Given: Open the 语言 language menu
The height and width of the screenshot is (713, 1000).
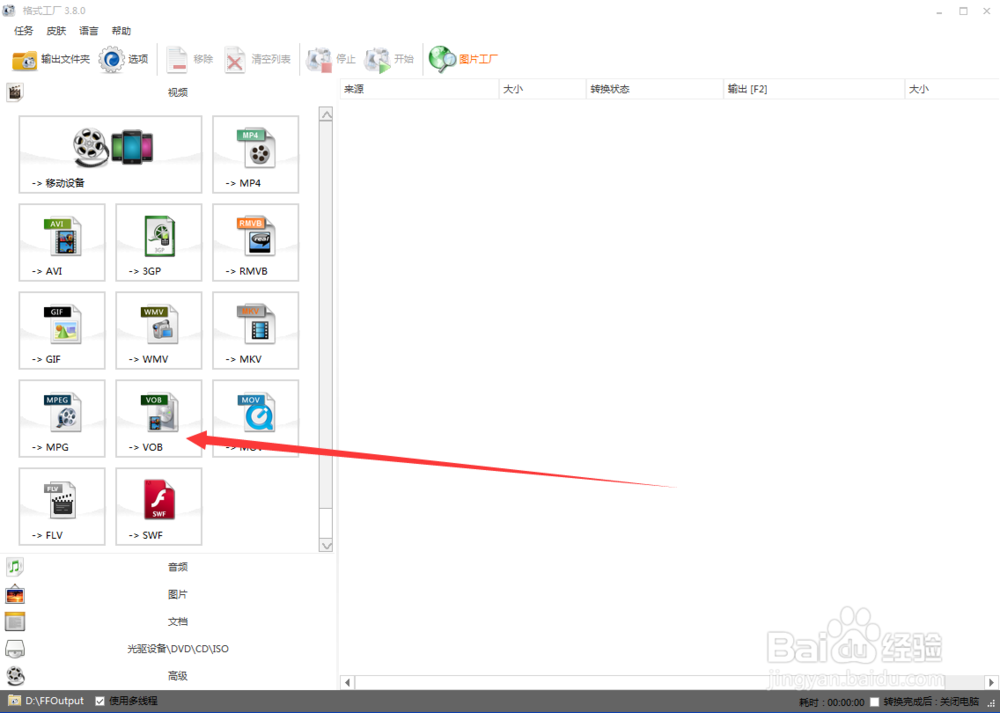Looking at the screenshot, I should [89, 31].
